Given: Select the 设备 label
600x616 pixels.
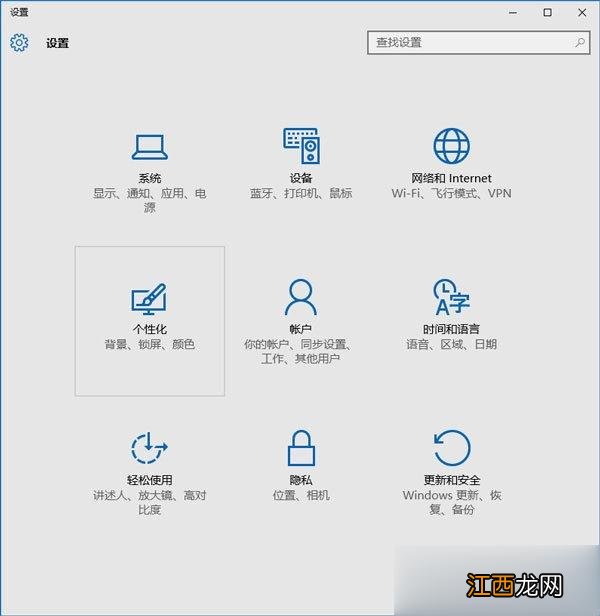Looking at the screenshot, I should [301, 178].
